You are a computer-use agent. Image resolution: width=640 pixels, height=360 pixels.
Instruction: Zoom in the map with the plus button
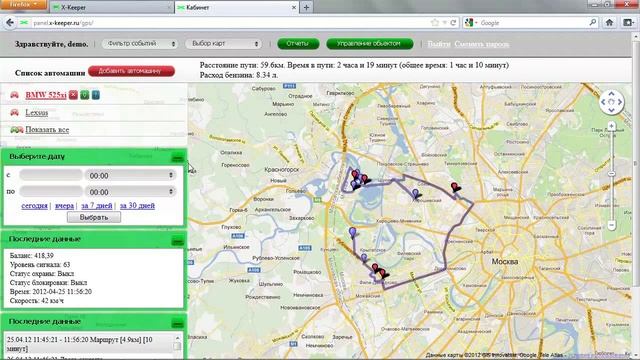(x=611, y=126)
